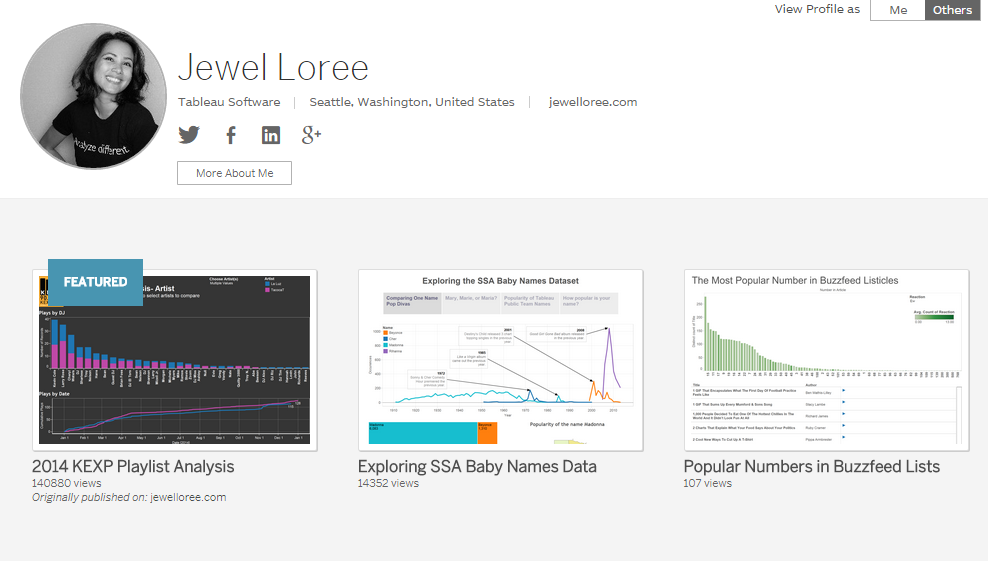
Task: Open the jewelloree.com website link
Action: (593, 102)
